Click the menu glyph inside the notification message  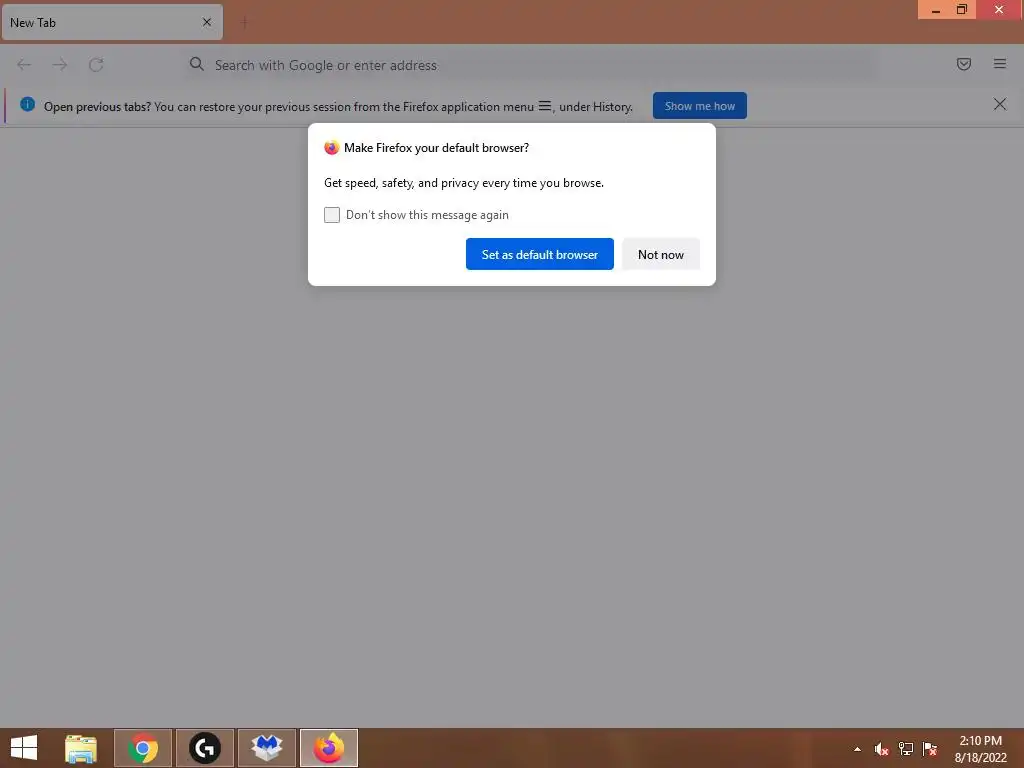(545, 106)
